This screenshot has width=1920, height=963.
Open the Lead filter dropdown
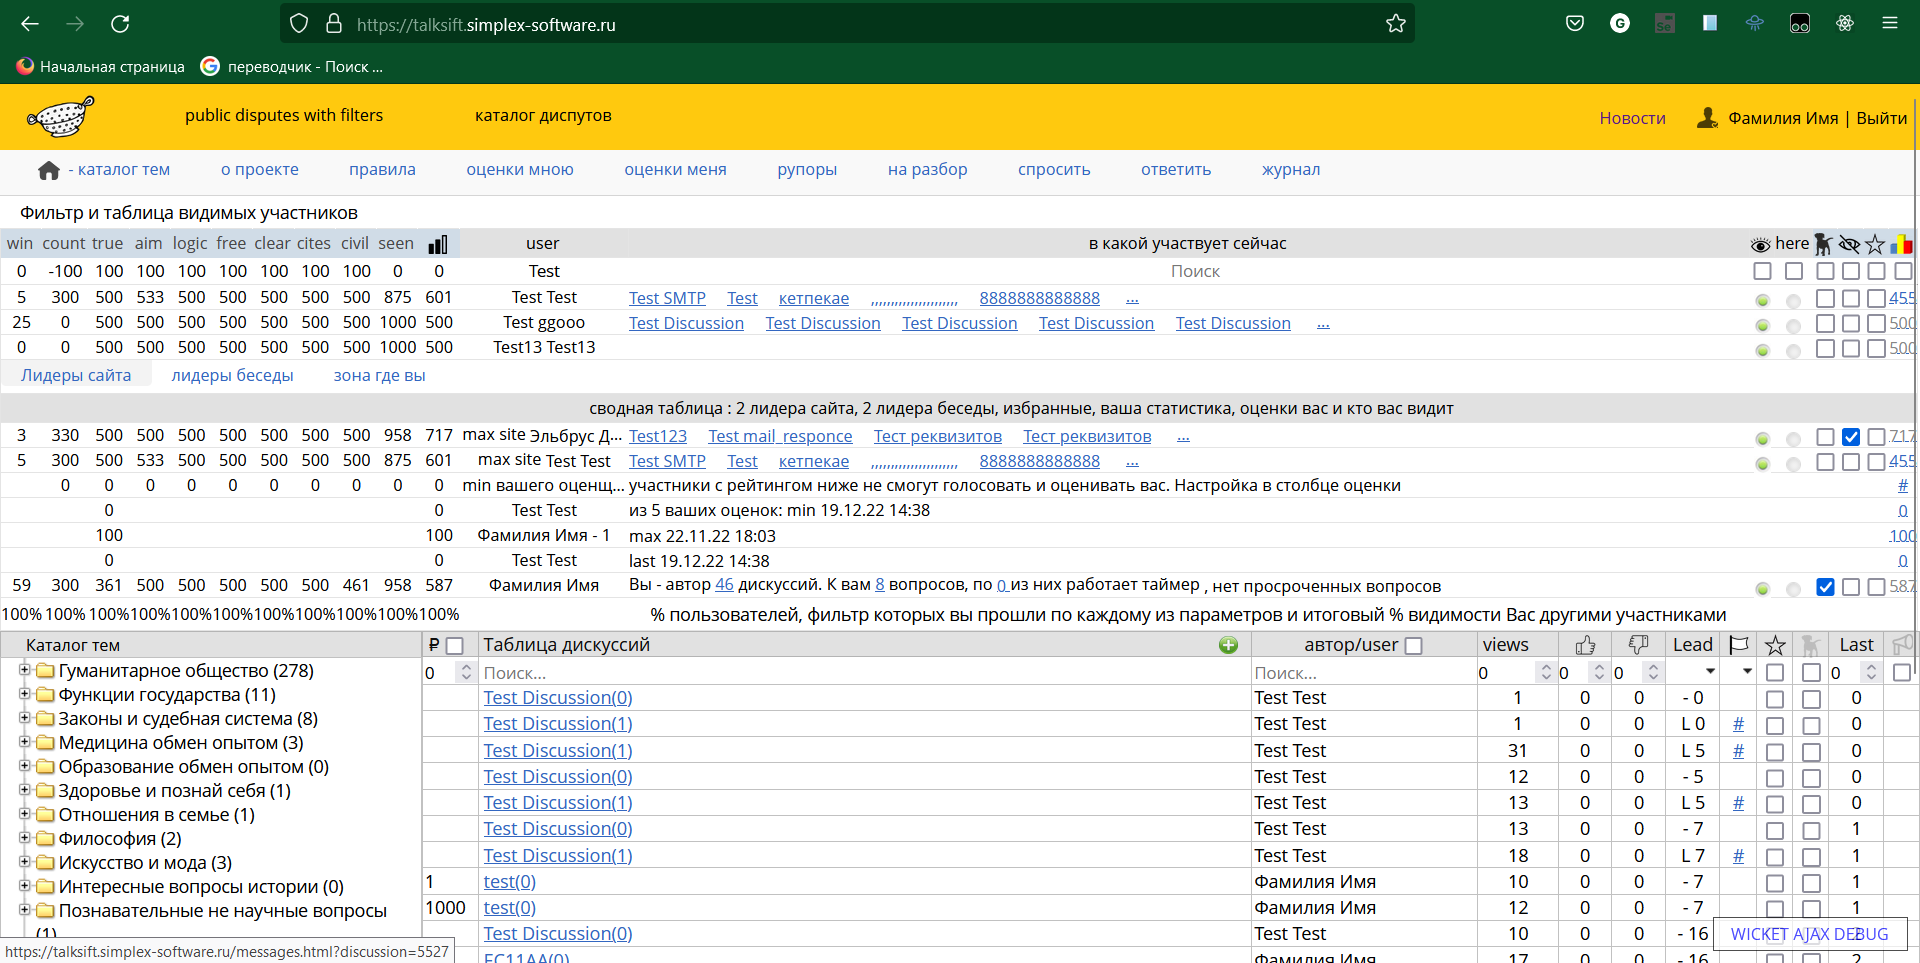click(x=1694, y=672)
